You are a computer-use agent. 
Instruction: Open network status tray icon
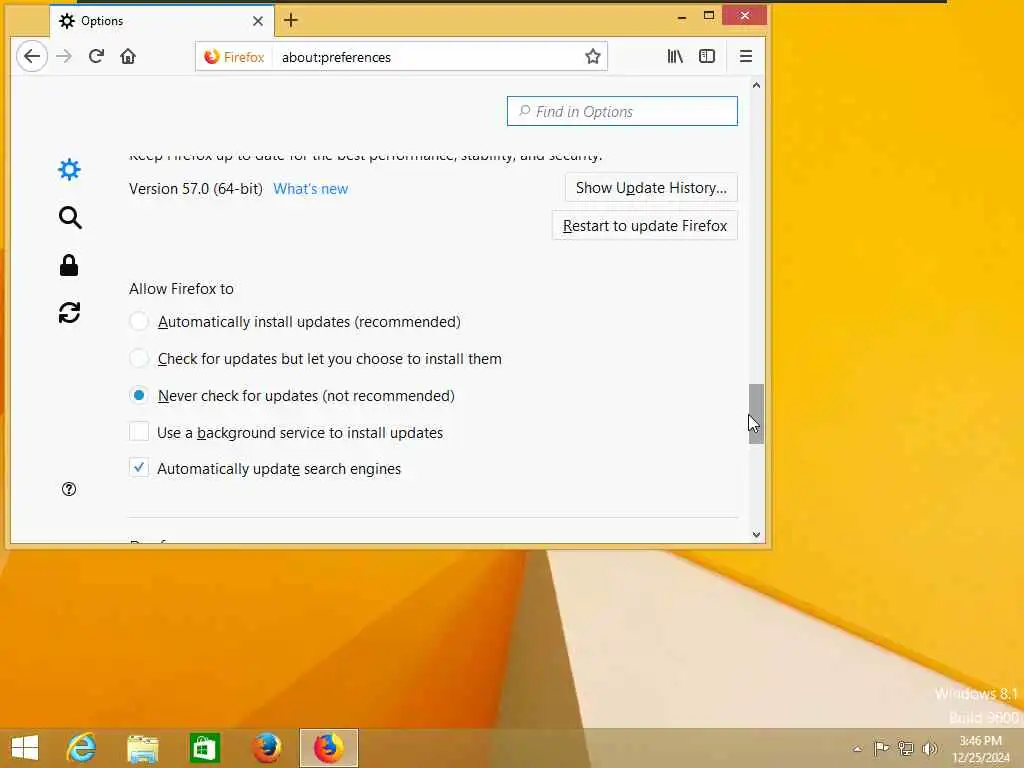pyautogui.click(x=905, y=748)
